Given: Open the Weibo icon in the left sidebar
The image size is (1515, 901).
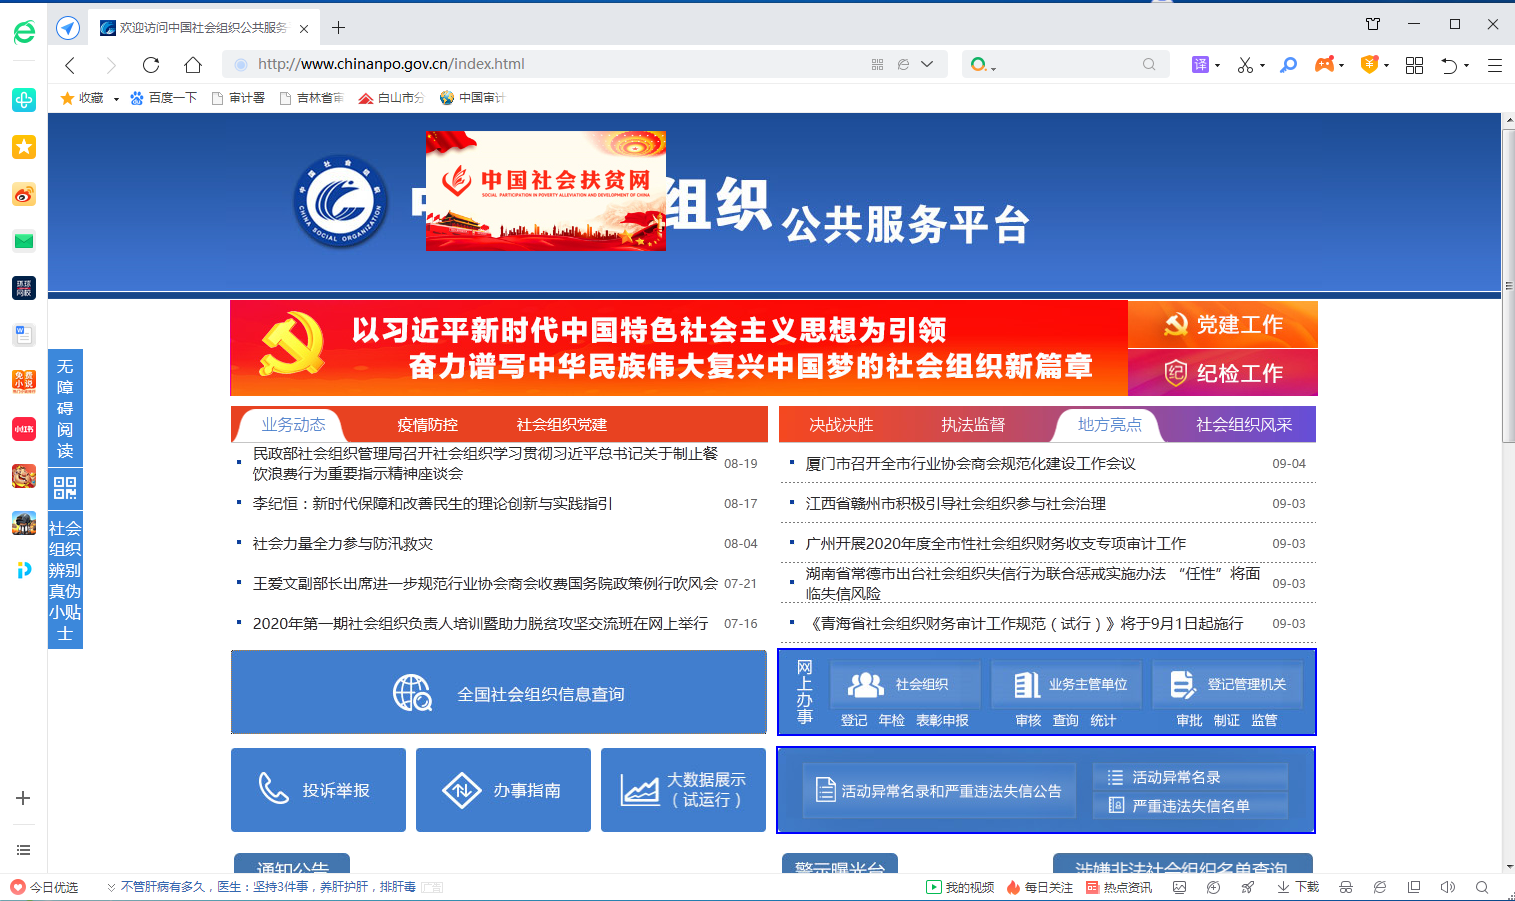Looking at the screenshot, I should pyautogui.click(x=24, y=195).
